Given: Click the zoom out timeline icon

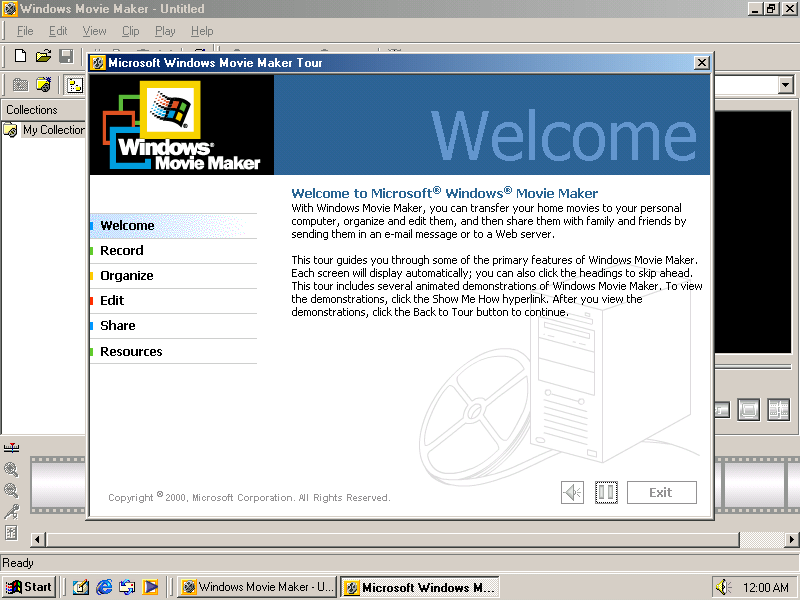Looking at the screenshot, I should [11, 490].
